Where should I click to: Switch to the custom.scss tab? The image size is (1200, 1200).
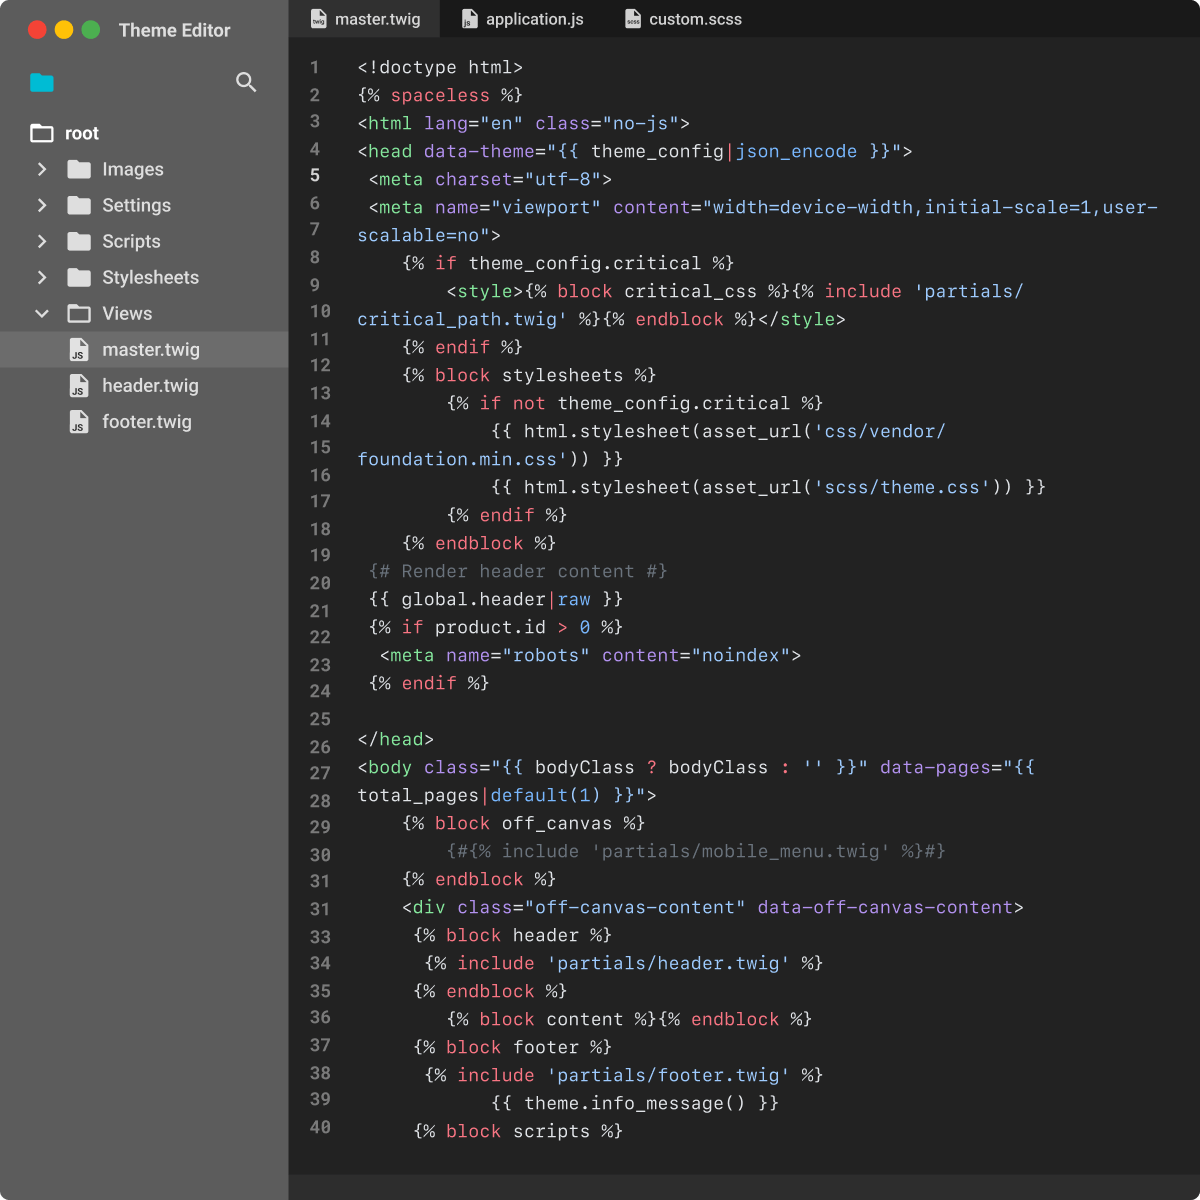pos(683,19)
